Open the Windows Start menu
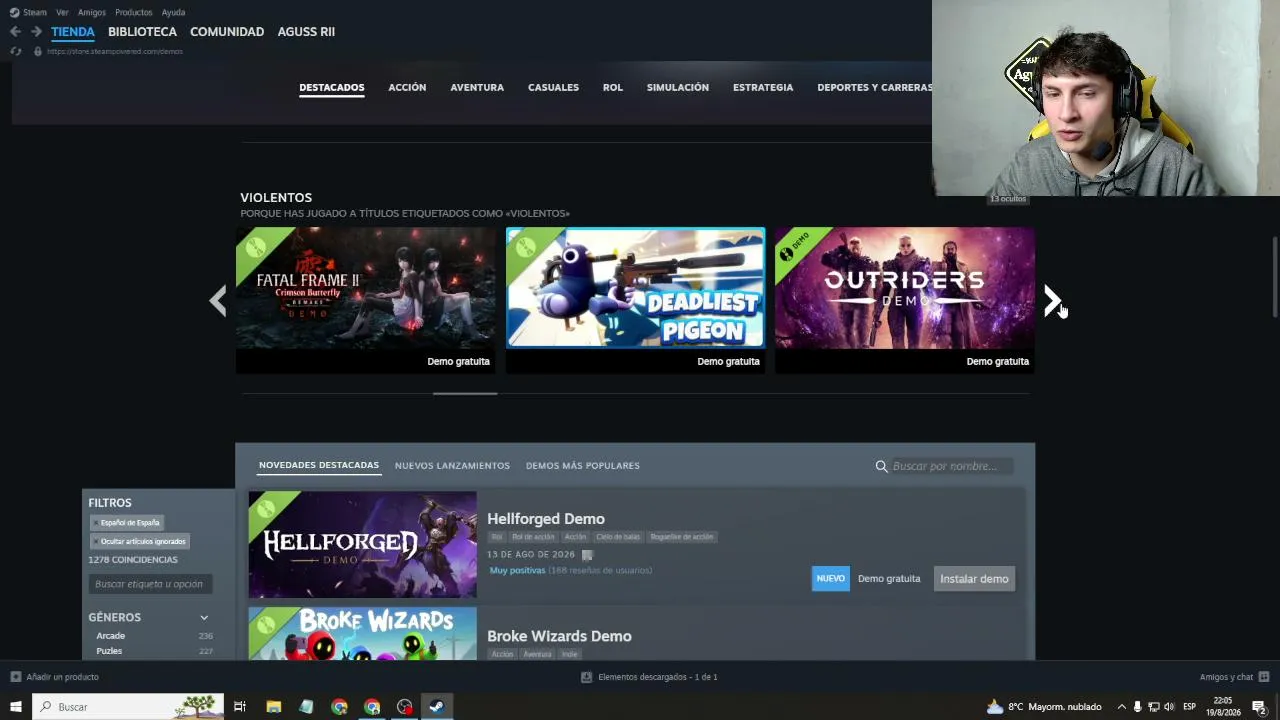 coord(16,707)
